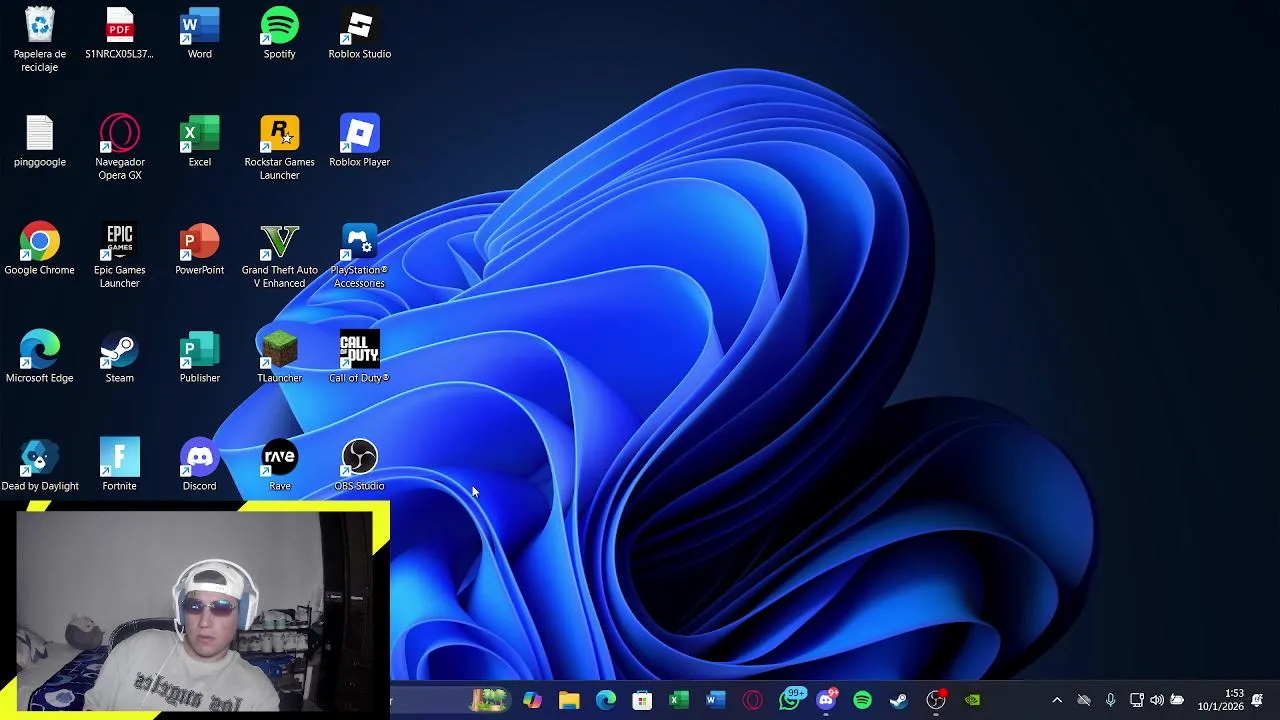
Task: Select the Discord desktop shortcut
Action: tap(199, 465)
